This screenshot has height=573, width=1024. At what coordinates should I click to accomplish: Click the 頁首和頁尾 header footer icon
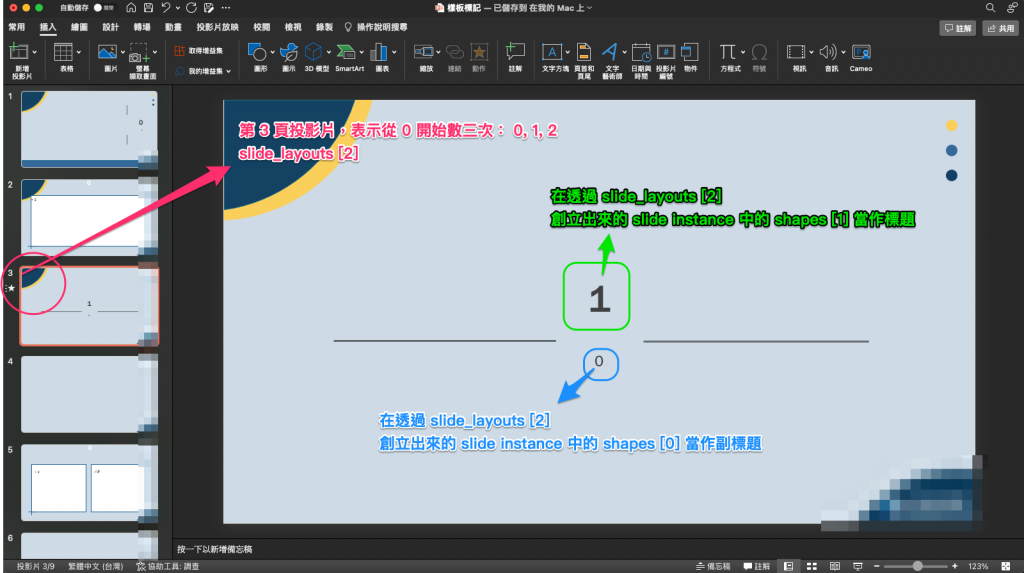tap(584, 52)
